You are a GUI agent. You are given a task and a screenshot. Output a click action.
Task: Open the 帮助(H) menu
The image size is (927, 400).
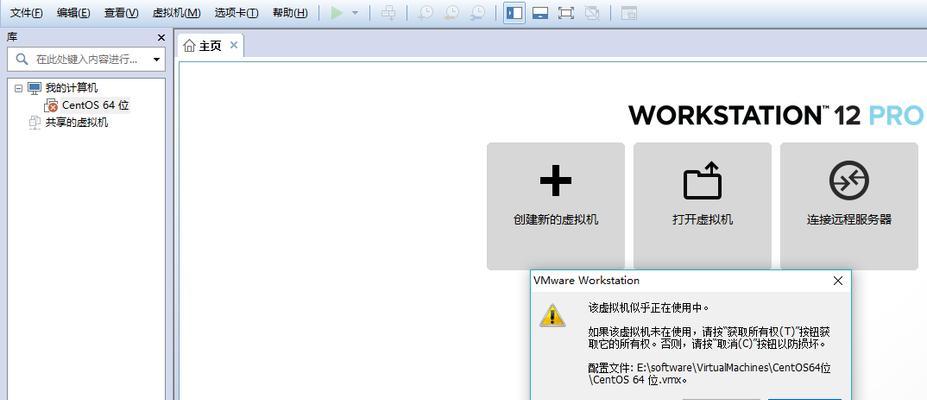click(x=290, y=13)
